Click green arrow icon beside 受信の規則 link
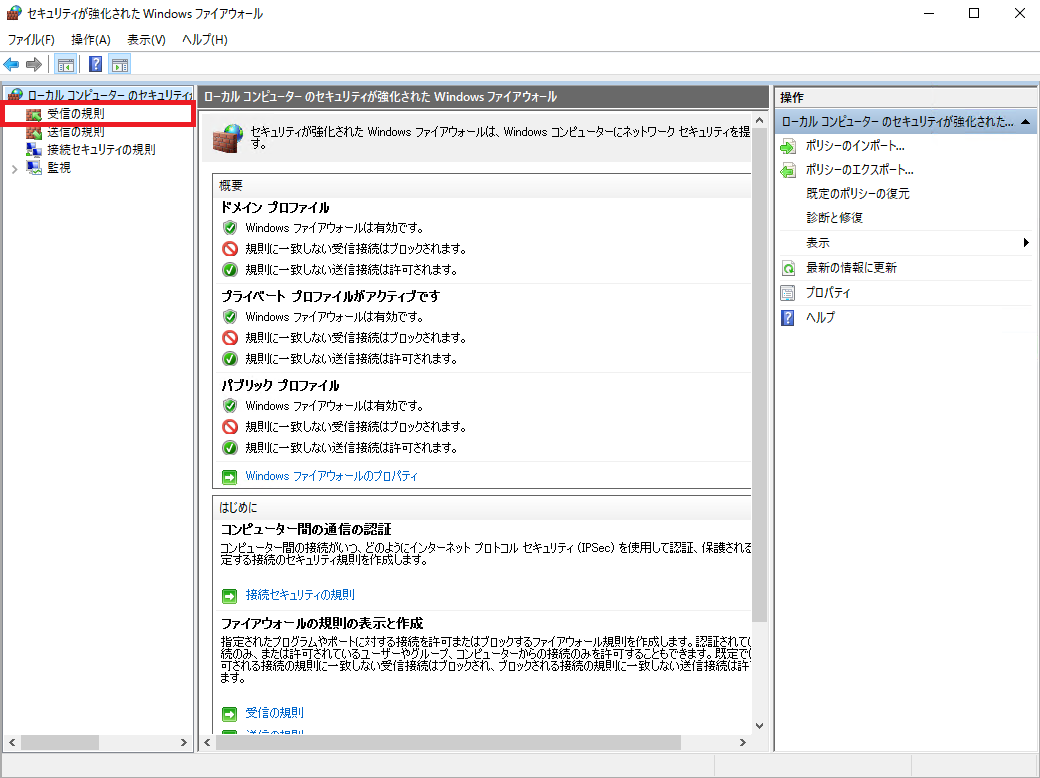Image resolution: width=1040 pixels, height=778 pixels. point(229,714)
